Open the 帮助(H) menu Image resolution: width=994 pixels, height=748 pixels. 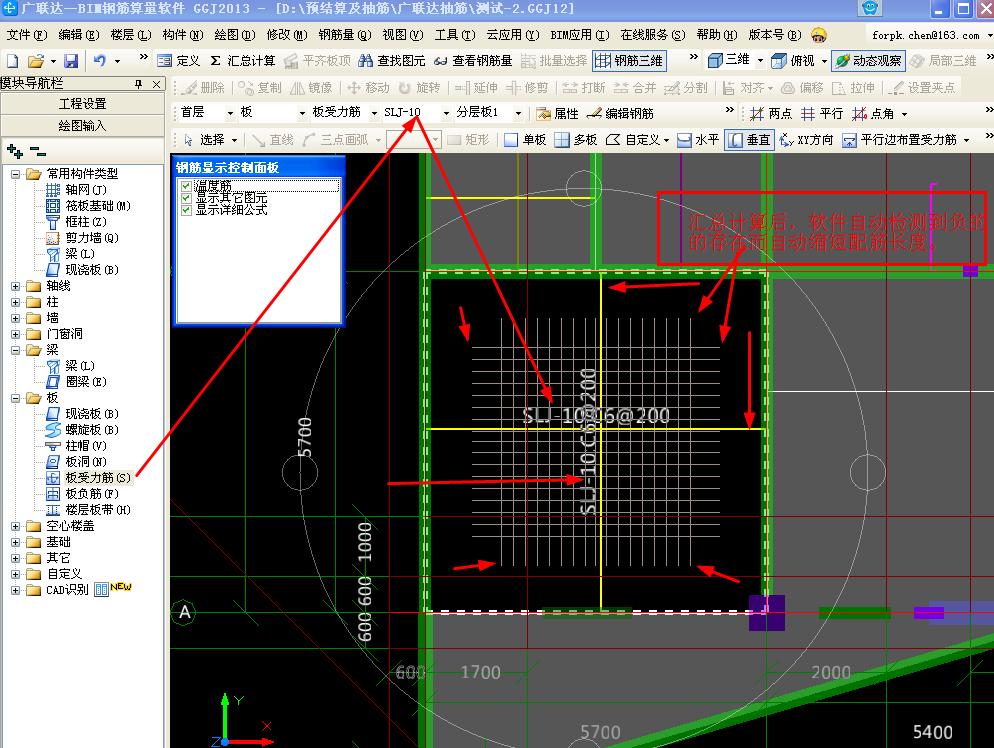coord(717,35)
